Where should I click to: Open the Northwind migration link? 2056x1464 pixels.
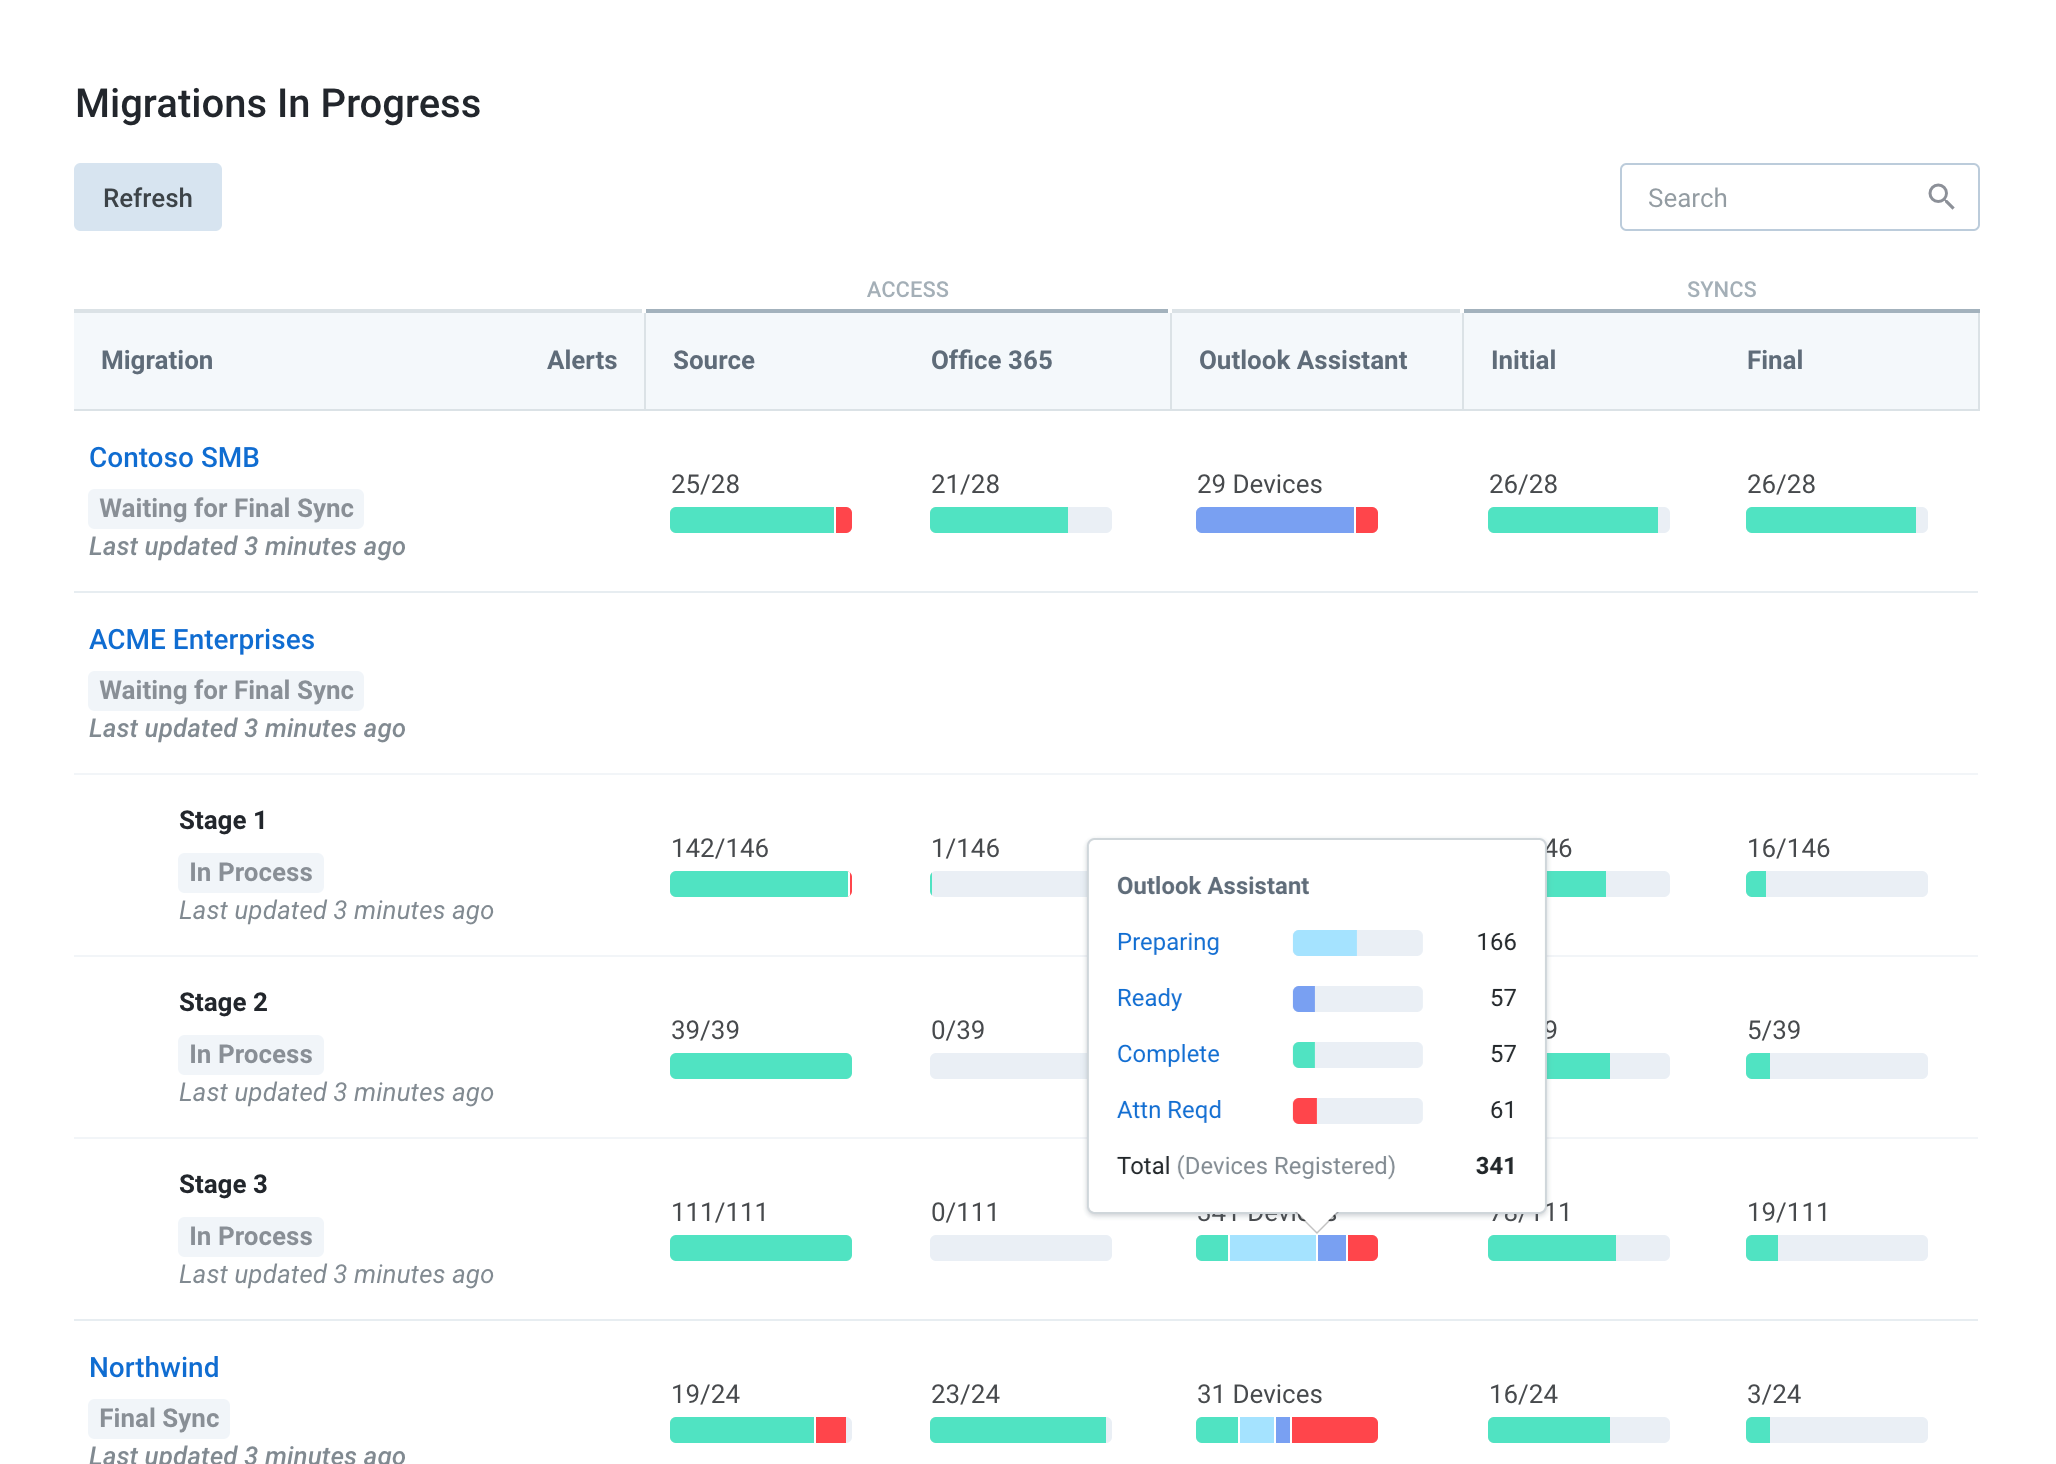(154, 1367)
